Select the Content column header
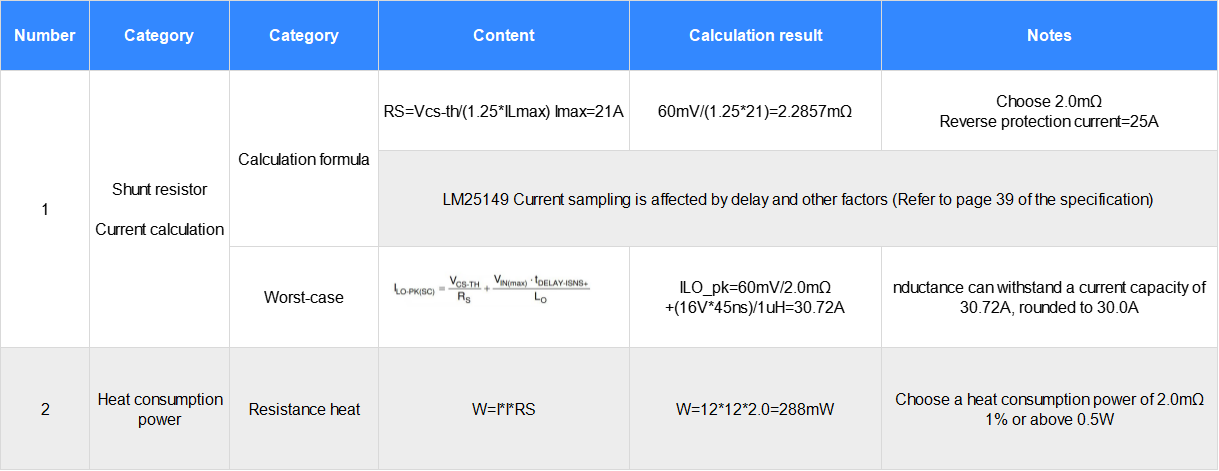This screenshot has height=471, width=1219. (x=504, y=35)
